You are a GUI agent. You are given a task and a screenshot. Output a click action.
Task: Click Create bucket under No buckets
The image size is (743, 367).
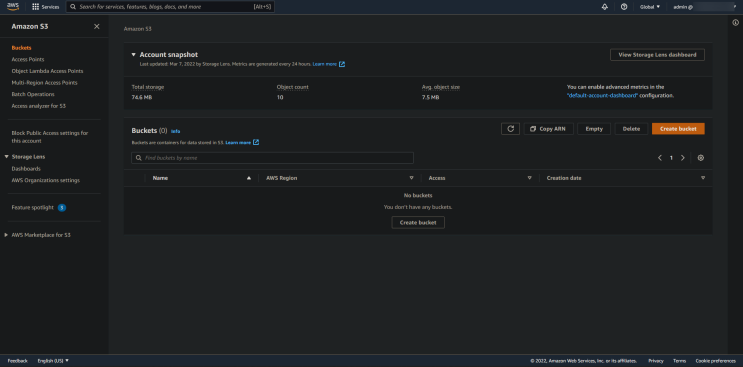tap(418, 223)
